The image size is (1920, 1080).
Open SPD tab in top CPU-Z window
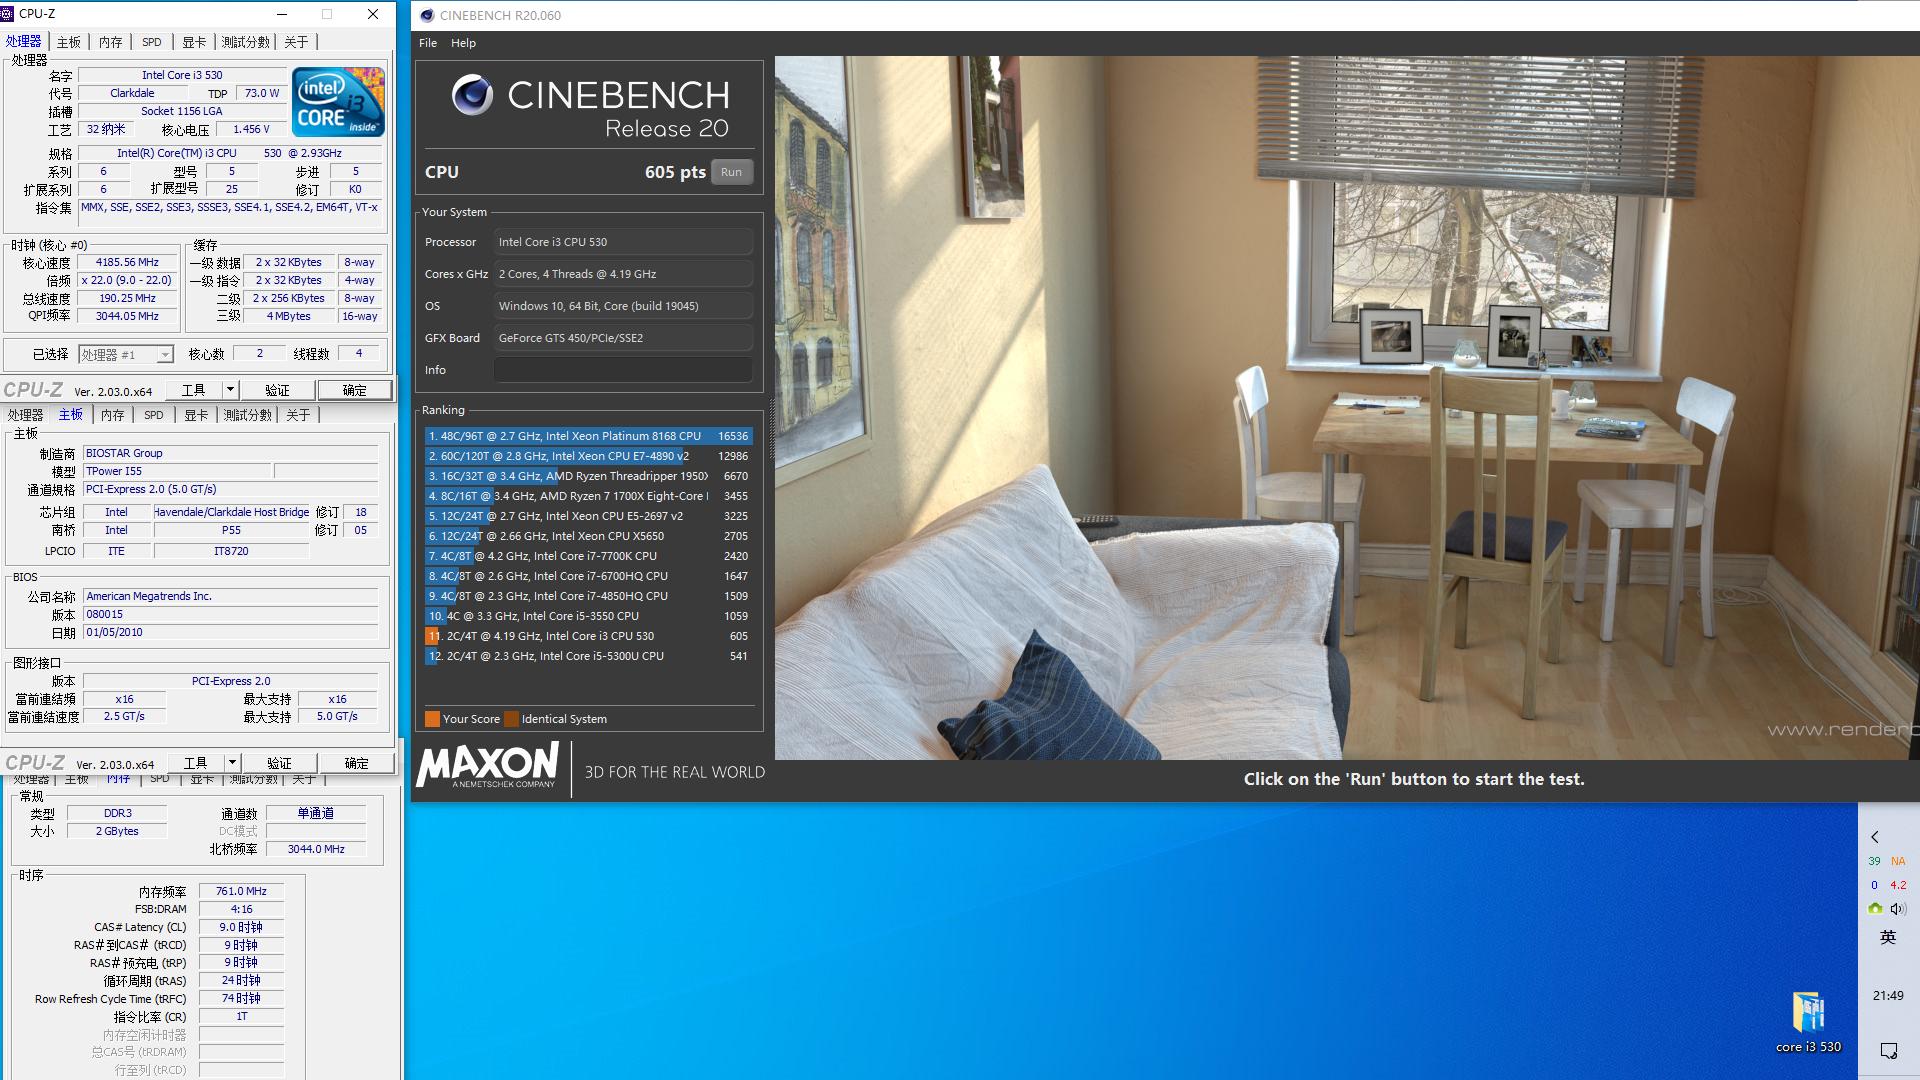click(x=152, y=42)
